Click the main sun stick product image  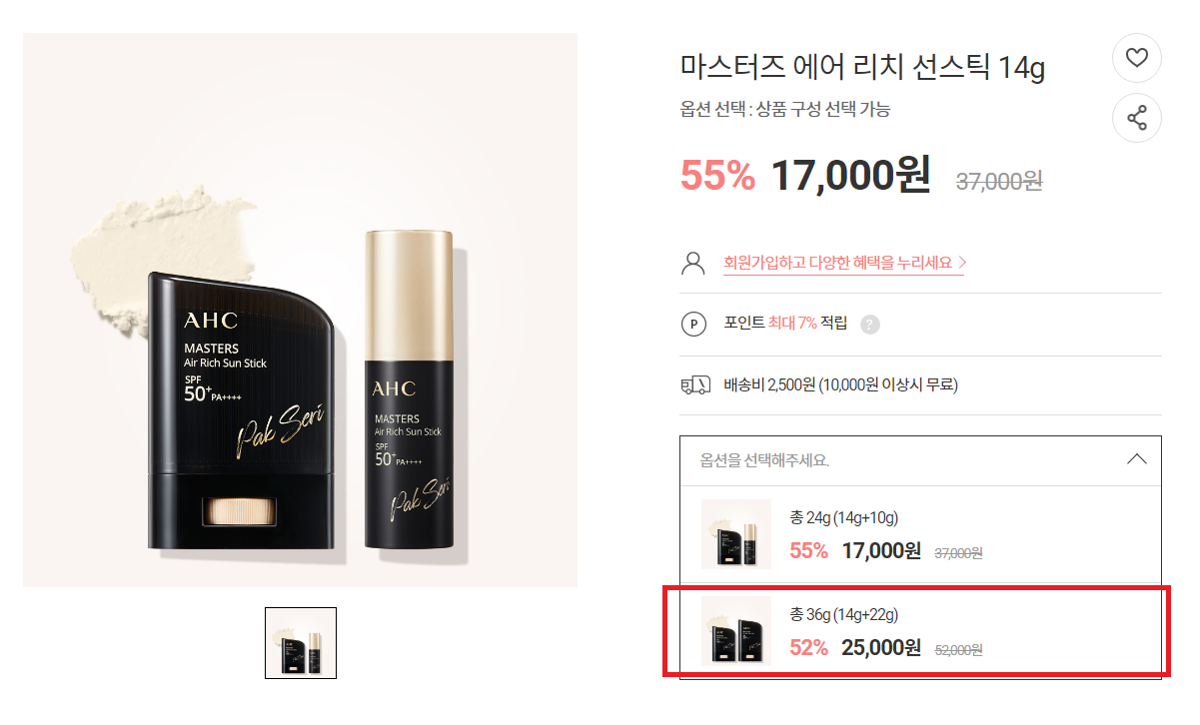click(x=300, y=310)
